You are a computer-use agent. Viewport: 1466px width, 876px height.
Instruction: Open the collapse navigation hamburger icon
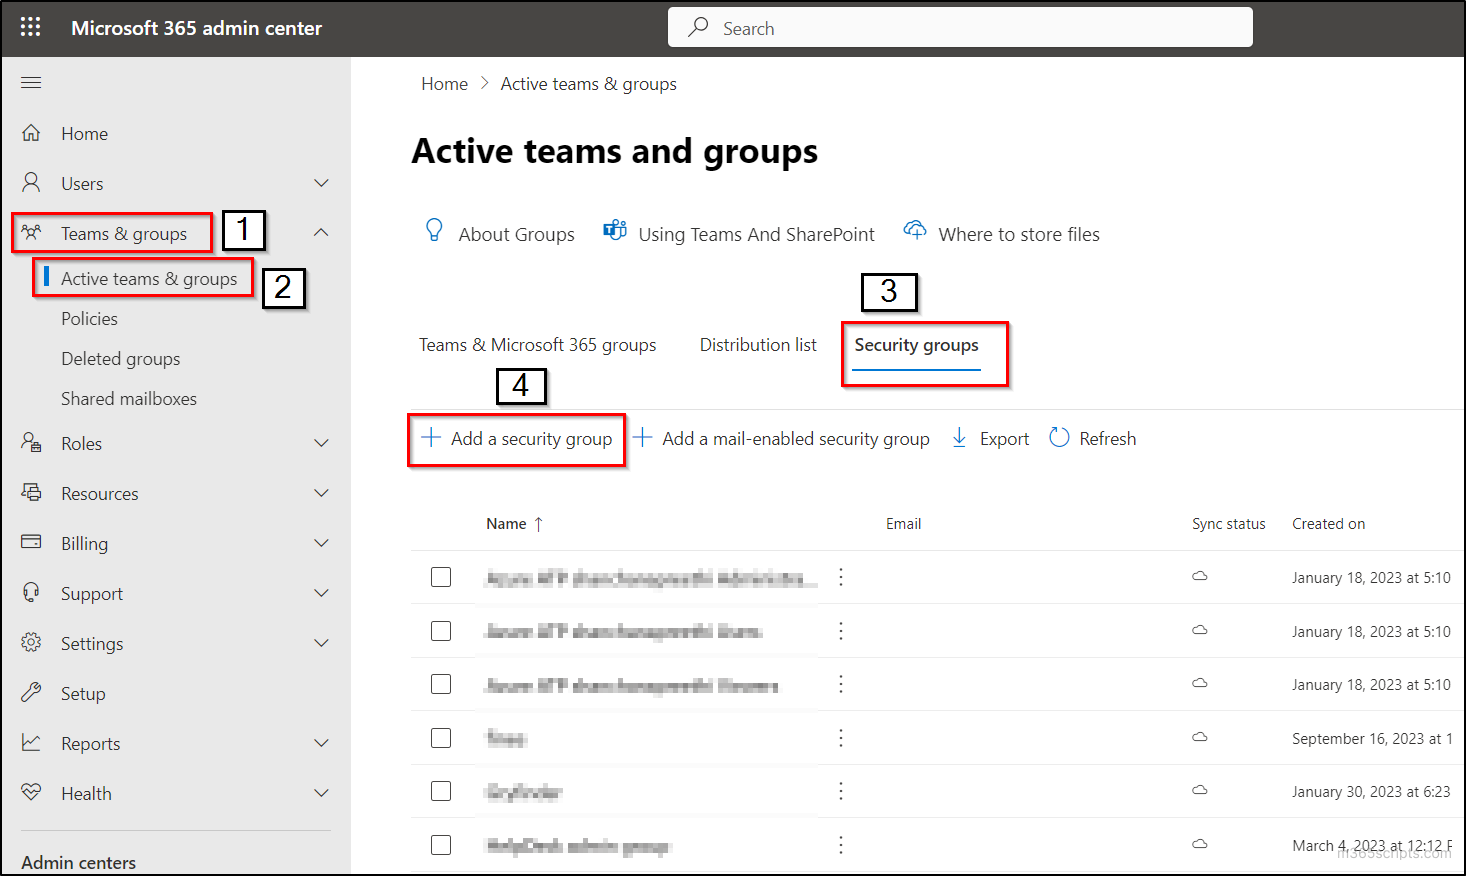[x=31, y=82]
